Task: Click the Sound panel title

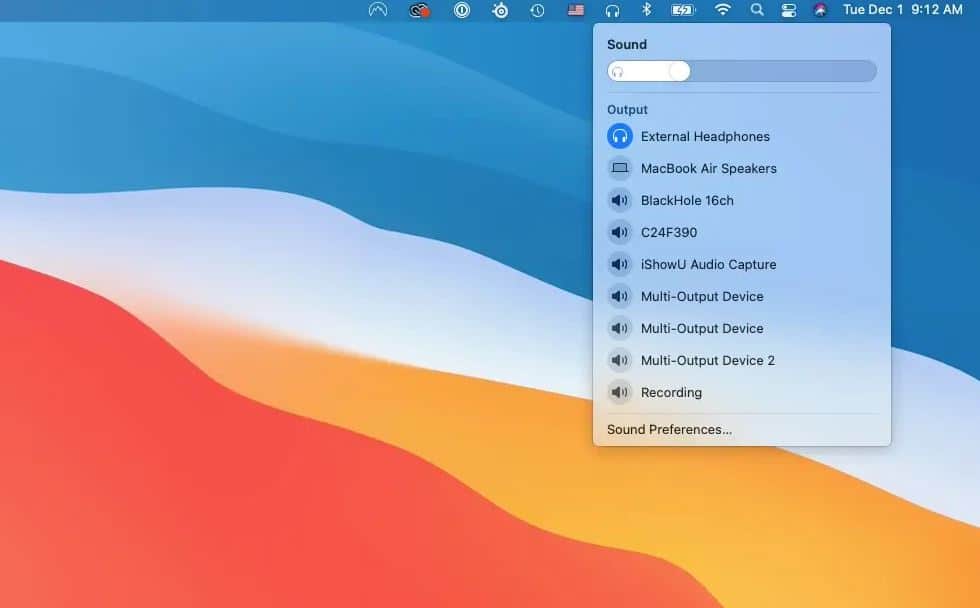Action: [627, 44]
